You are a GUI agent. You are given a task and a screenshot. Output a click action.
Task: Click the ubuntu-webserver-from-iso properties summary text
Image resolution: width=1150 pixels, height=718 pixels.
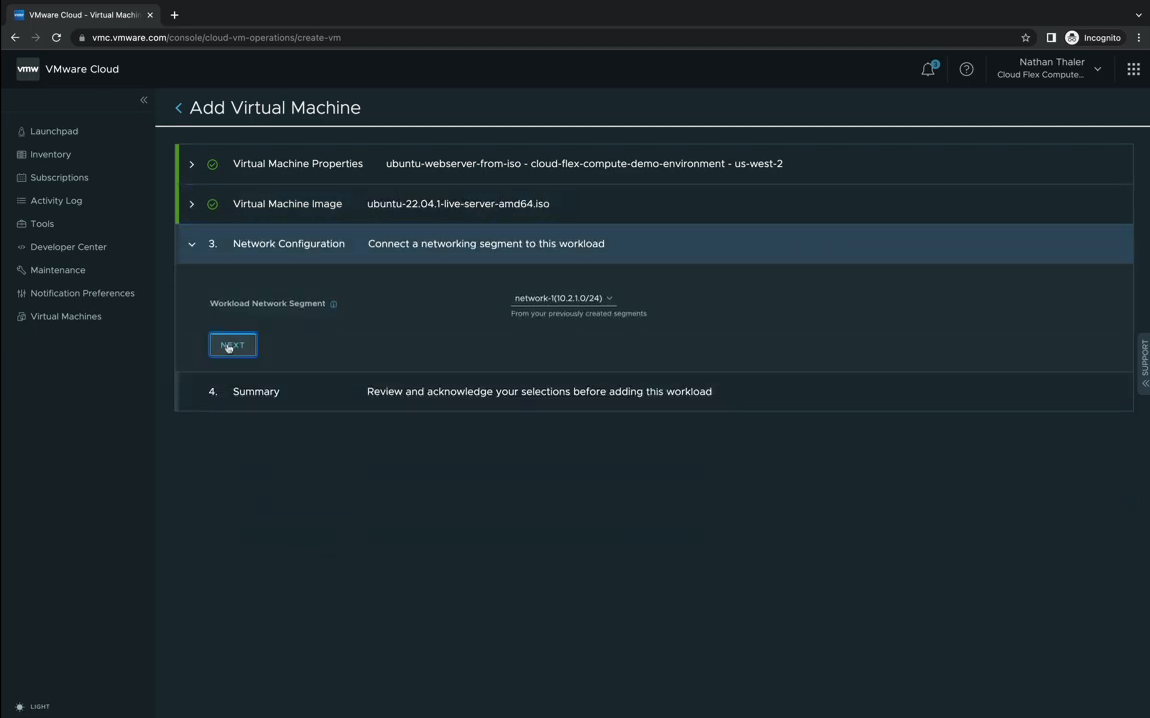tap(584, 164)
